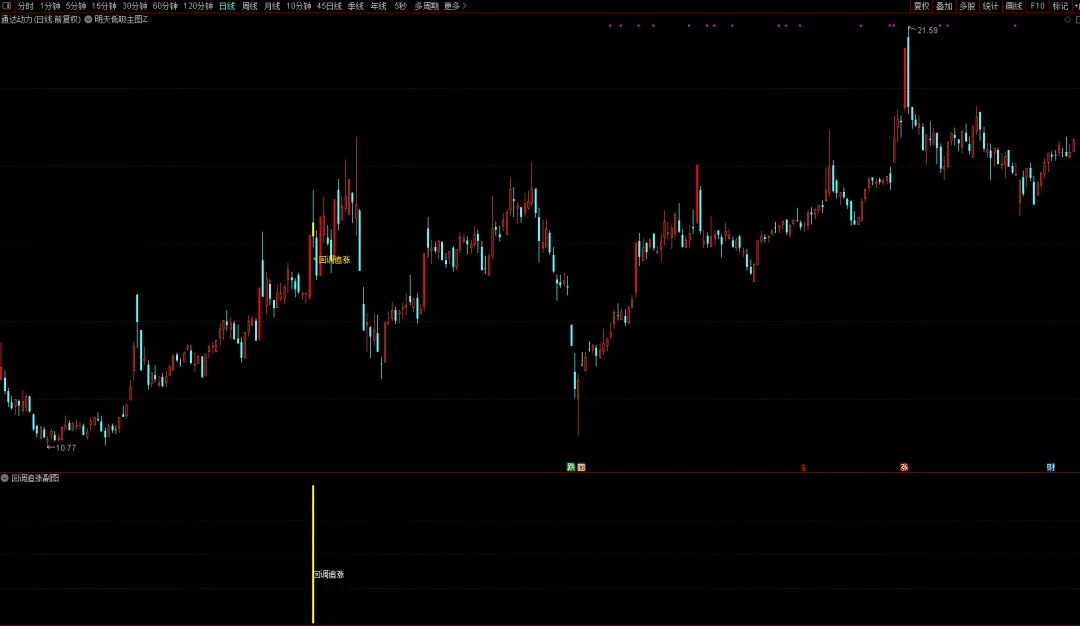The height and width of the screenshot is (626, 1080).
Task: Select the 1分钟 period tab
Action: 50,6
